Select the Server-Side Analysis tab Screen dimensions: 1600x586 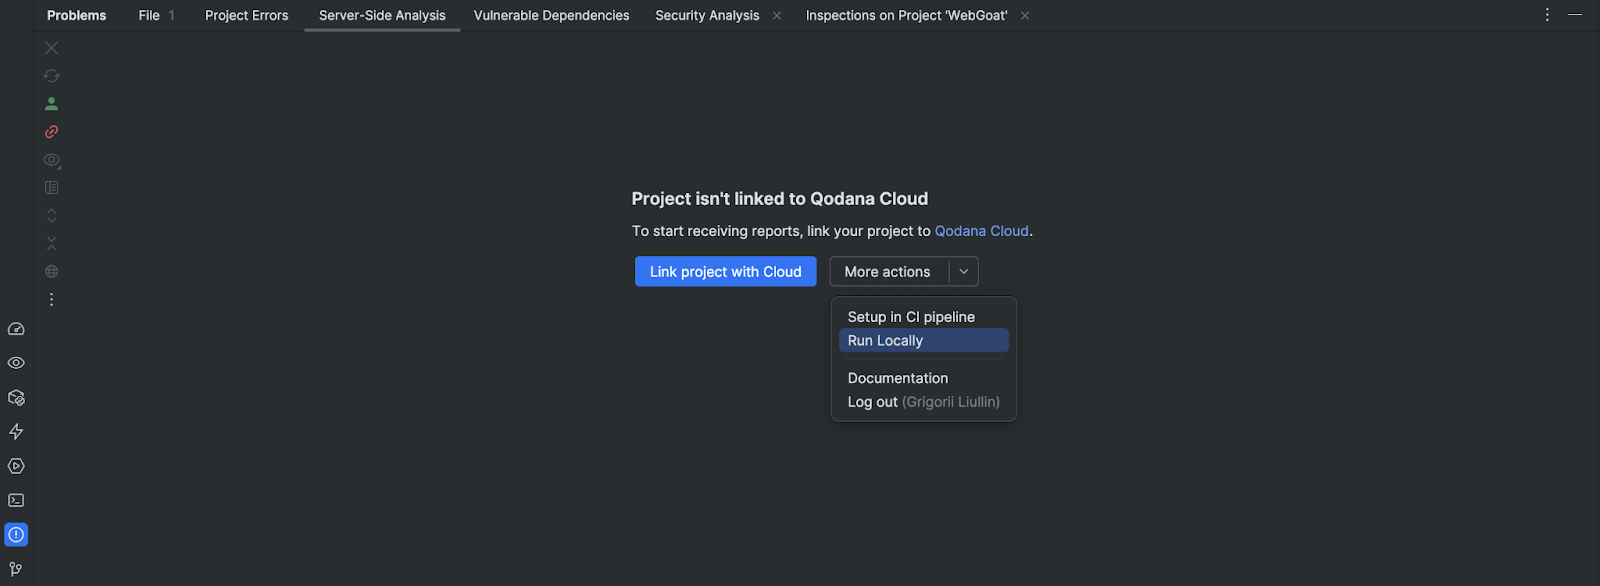382,15
